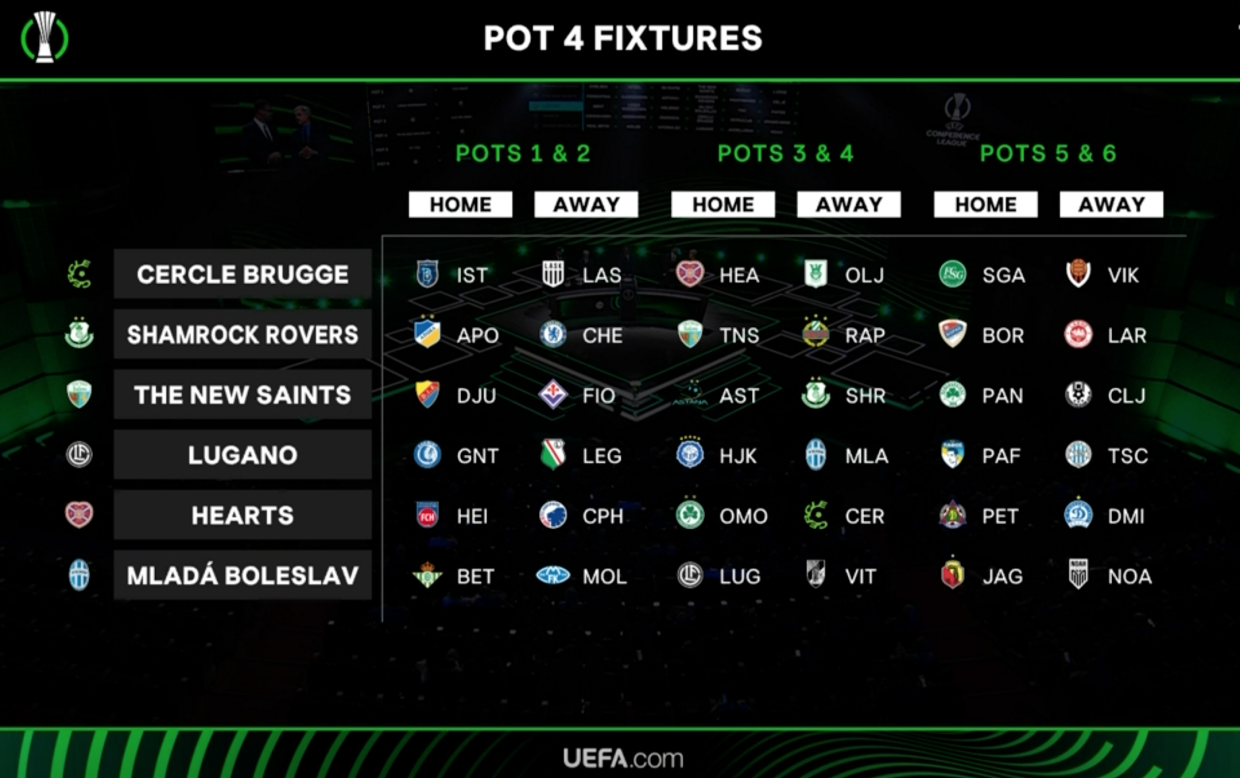Click the POT 4 FIXTURES title
The height and width of the screenshot is (778, 1240).
coord(622,38)
